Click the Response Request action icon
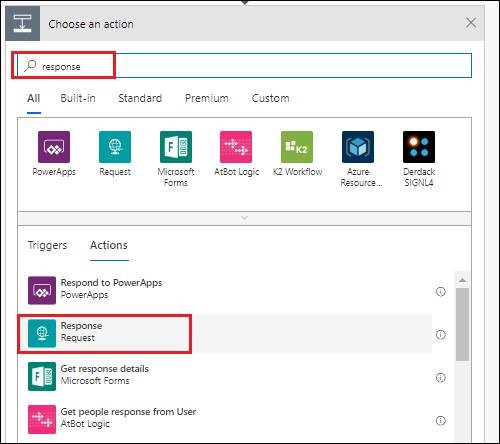 [x=42, y=333]
